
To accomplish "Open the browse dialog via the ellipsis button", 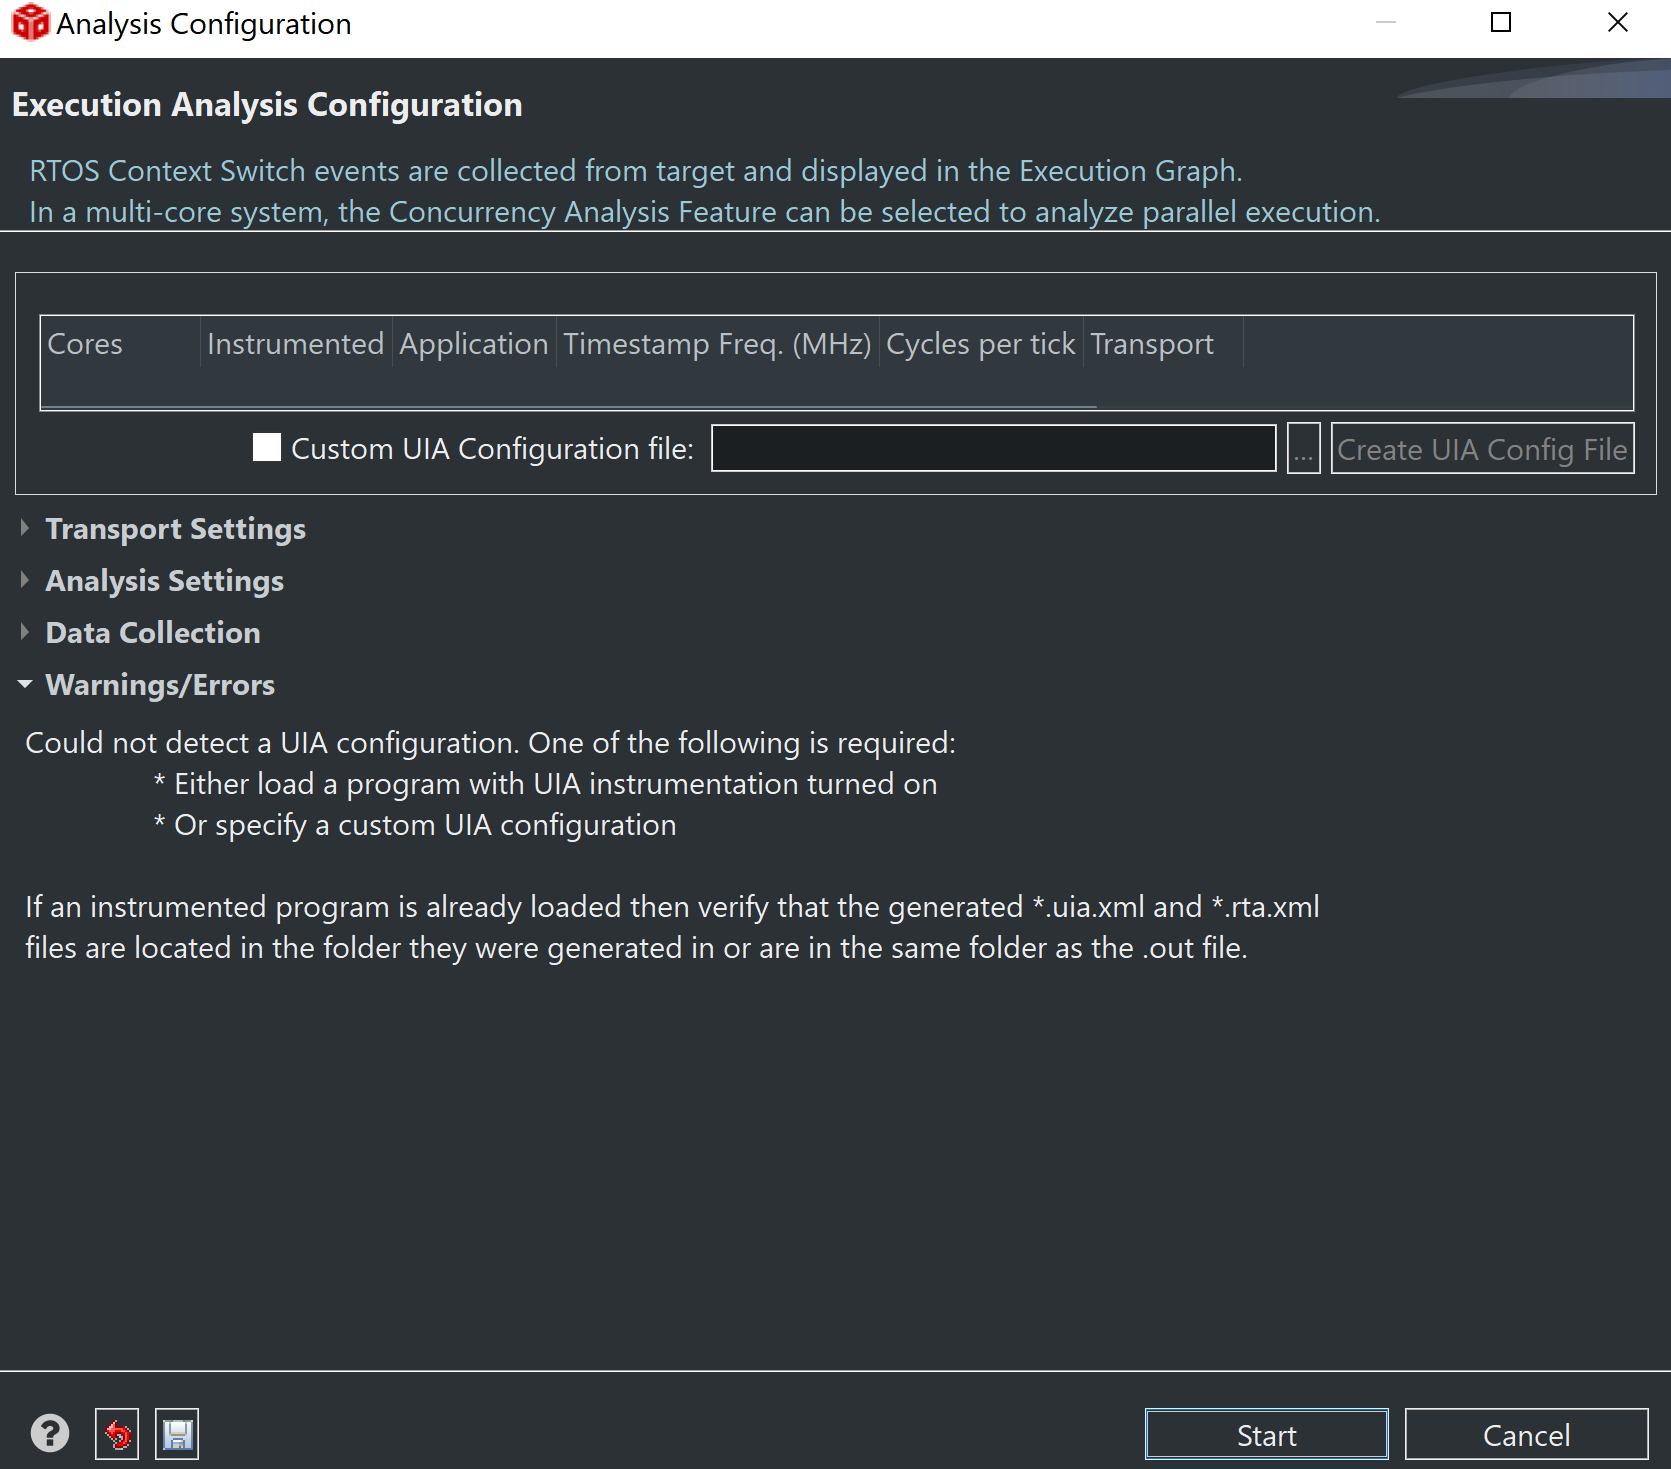I will pyautogui.click(x=1303, y=448).
